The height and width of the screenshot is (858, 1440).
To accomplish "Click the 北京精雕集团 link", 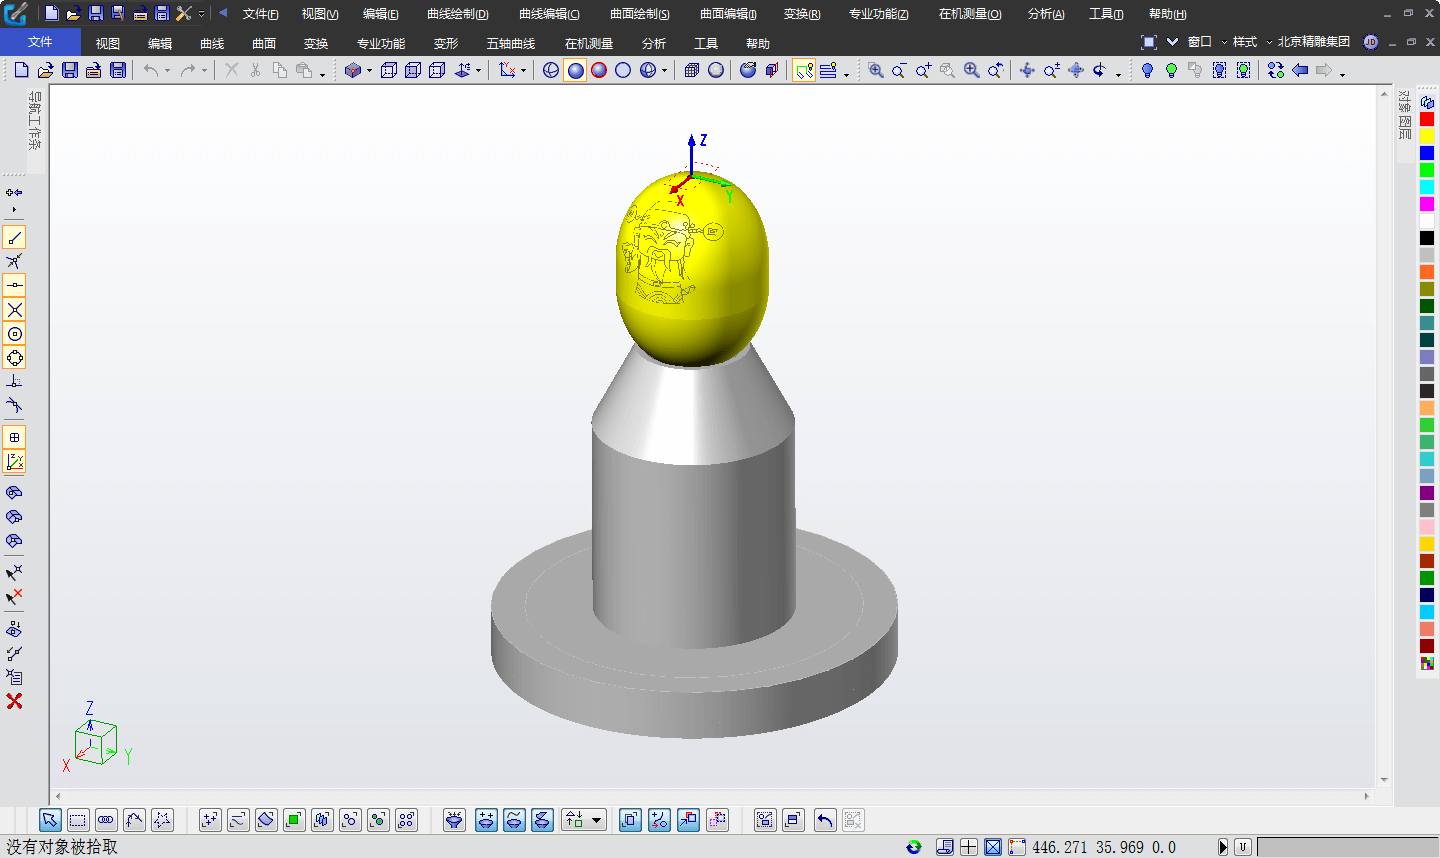I will point(1313,42).
